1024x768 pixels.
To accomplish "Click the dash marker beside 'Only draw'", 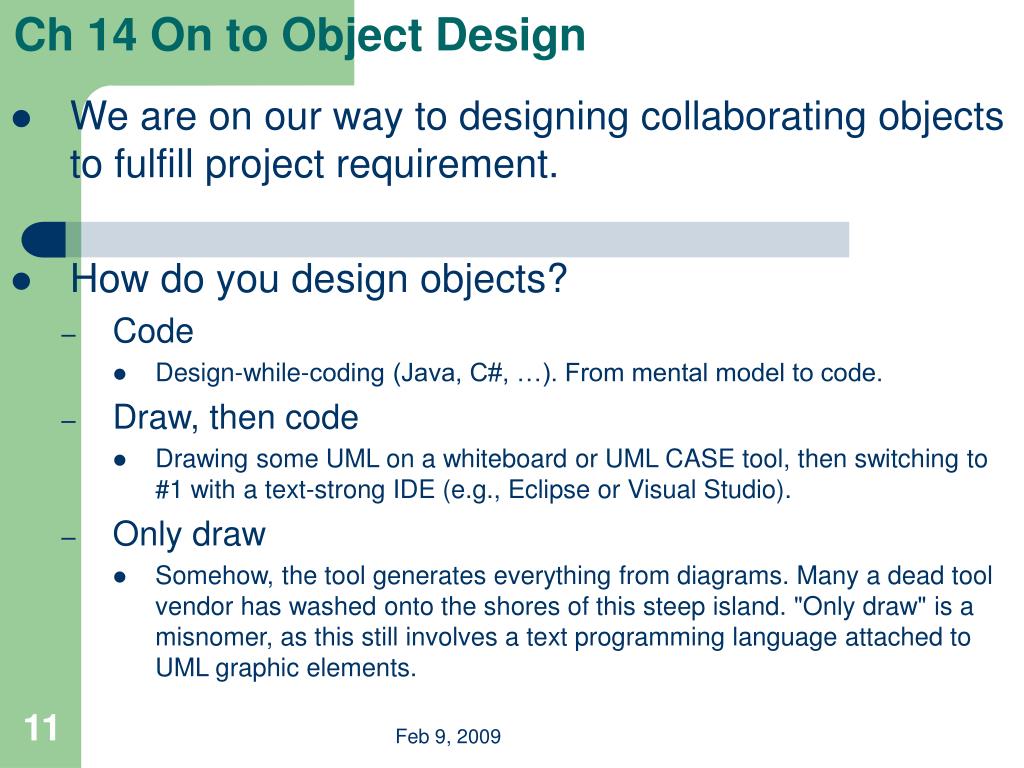I will [x=69, y=538].
